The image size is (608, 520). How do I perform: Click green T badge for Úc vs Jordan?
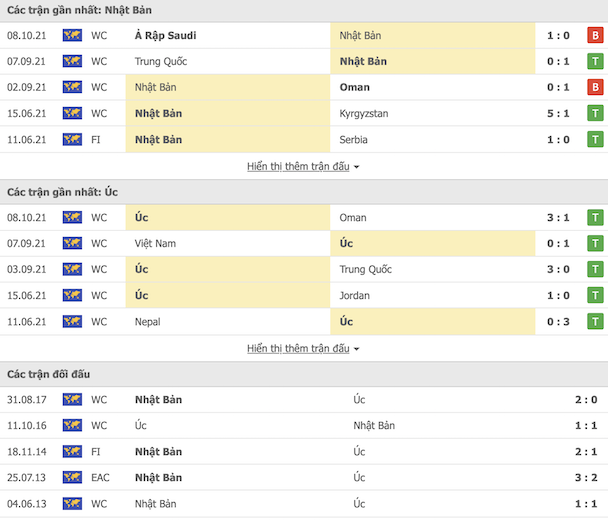tap(595, 295)
